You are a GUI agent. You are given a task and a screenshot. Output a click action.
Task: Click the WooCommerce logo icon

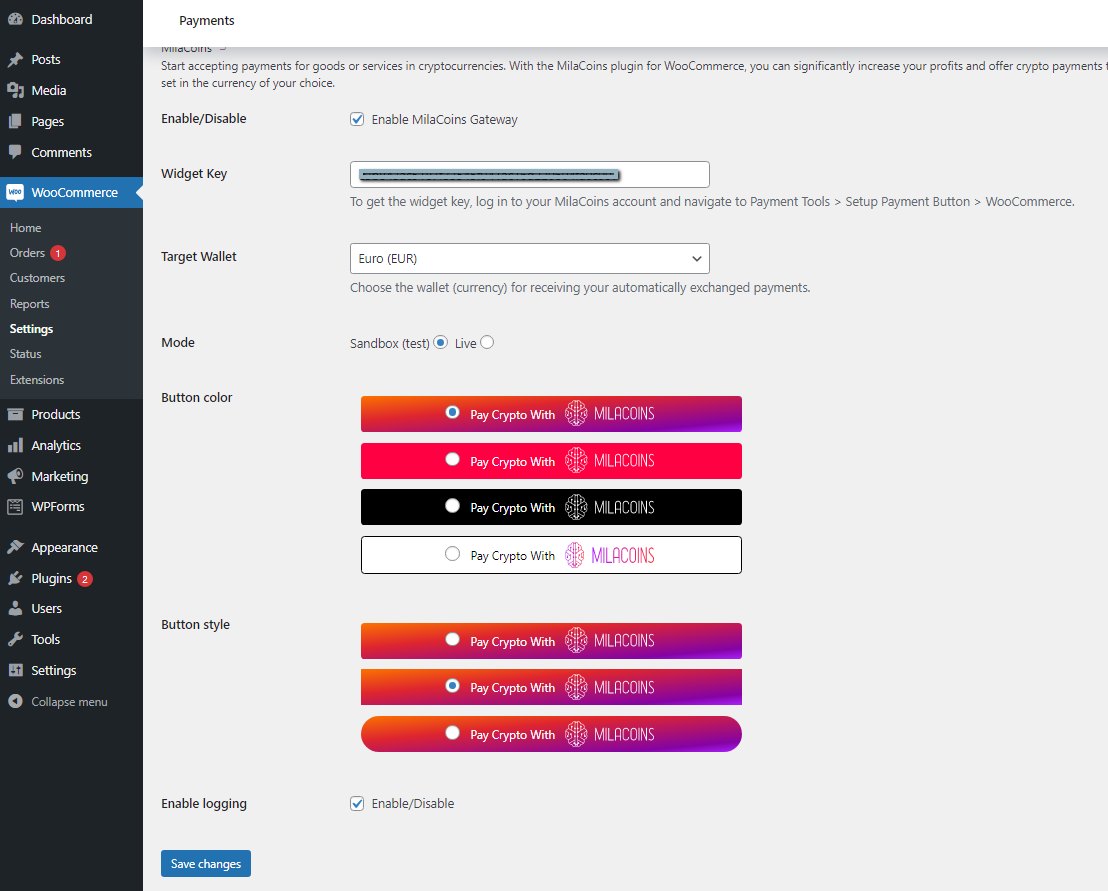coord(15,192)
